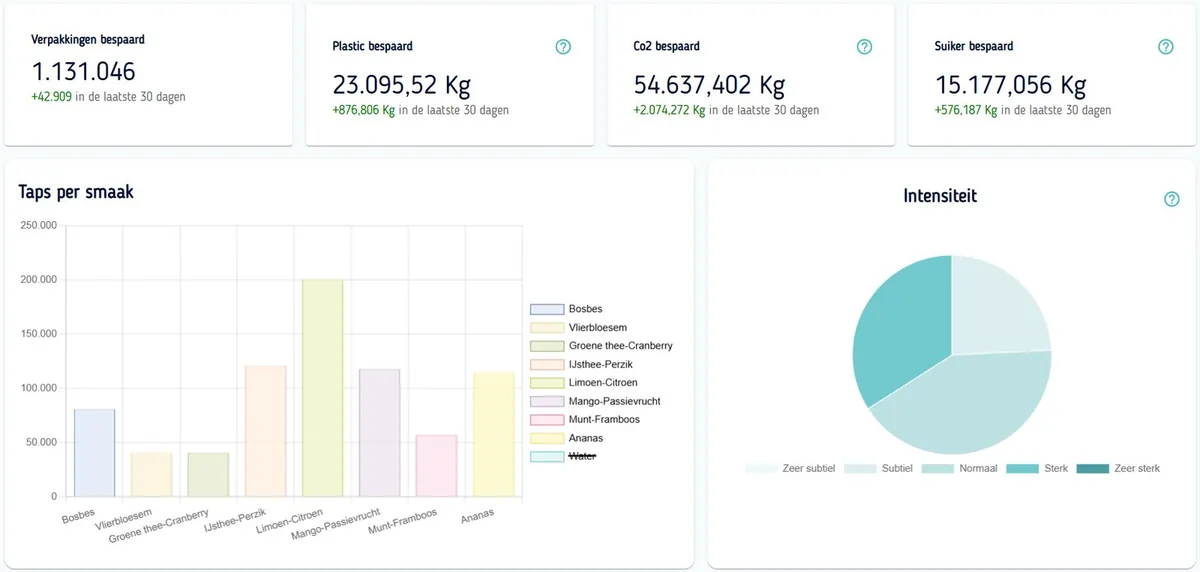Click the Ananas bar
The image size is (1200, 572).
[494, 435]
